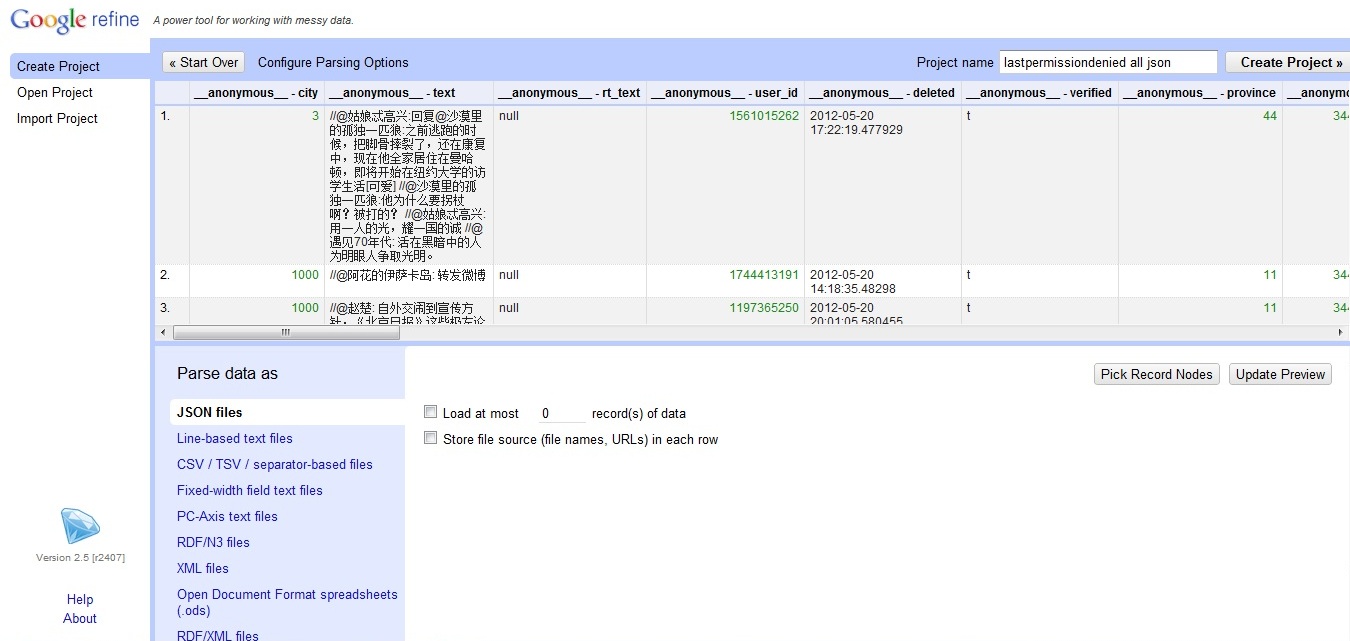This screenshot has width=1350, height=641.
Task: Click the Parse data as heading
Action: click(227, 373)
